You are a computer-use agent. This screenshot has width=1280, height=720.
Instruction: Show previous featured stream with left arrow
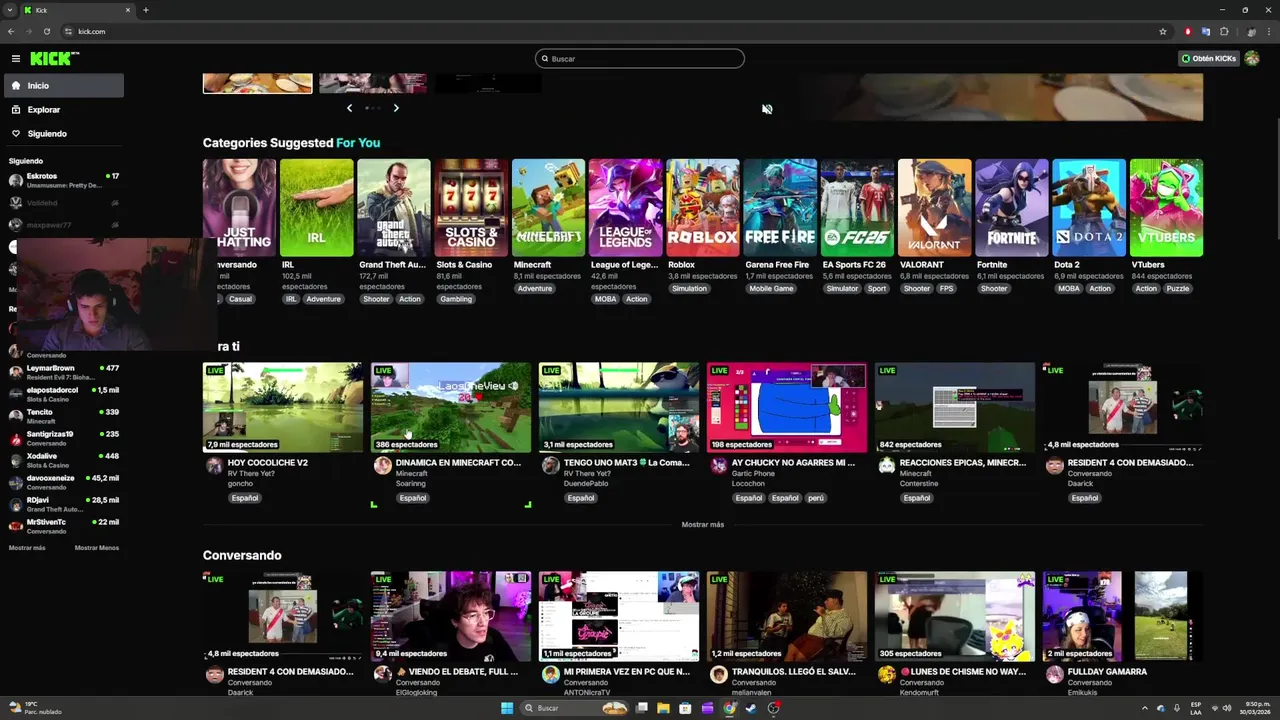click(349, 108)
